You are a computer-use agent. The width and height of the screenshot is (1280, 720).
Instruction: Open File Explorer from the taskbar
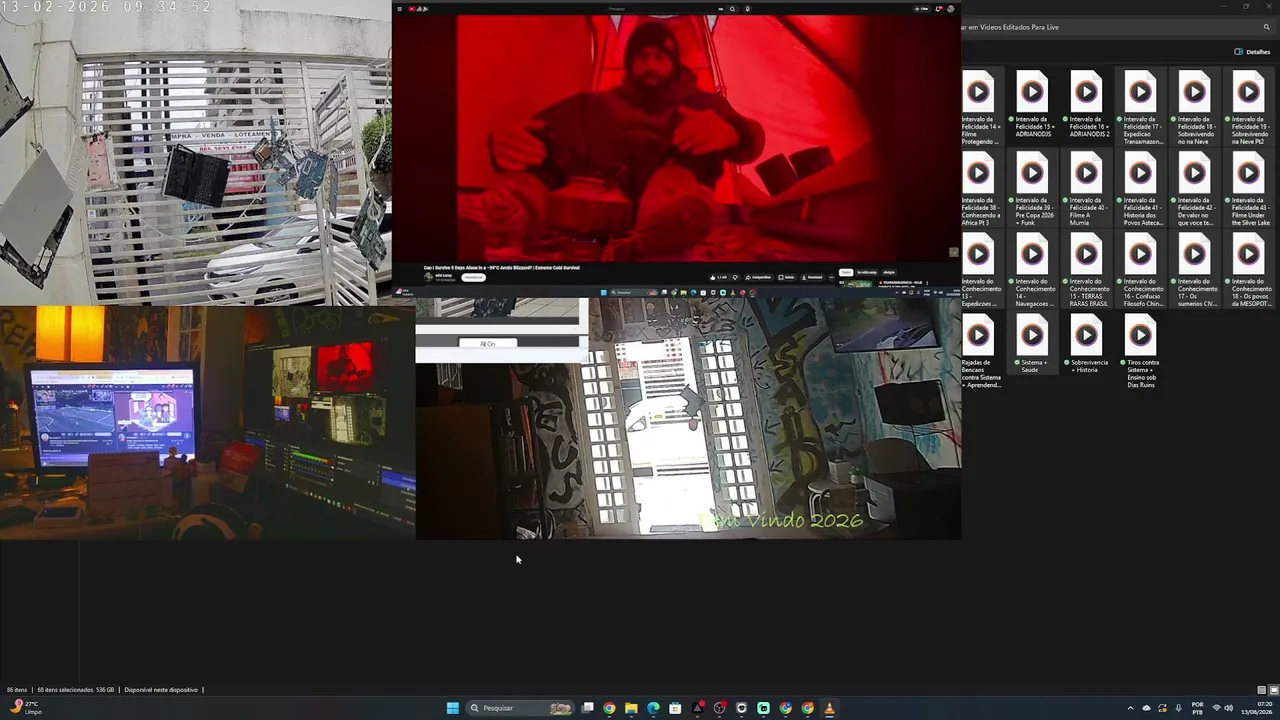tap(631, 708)
